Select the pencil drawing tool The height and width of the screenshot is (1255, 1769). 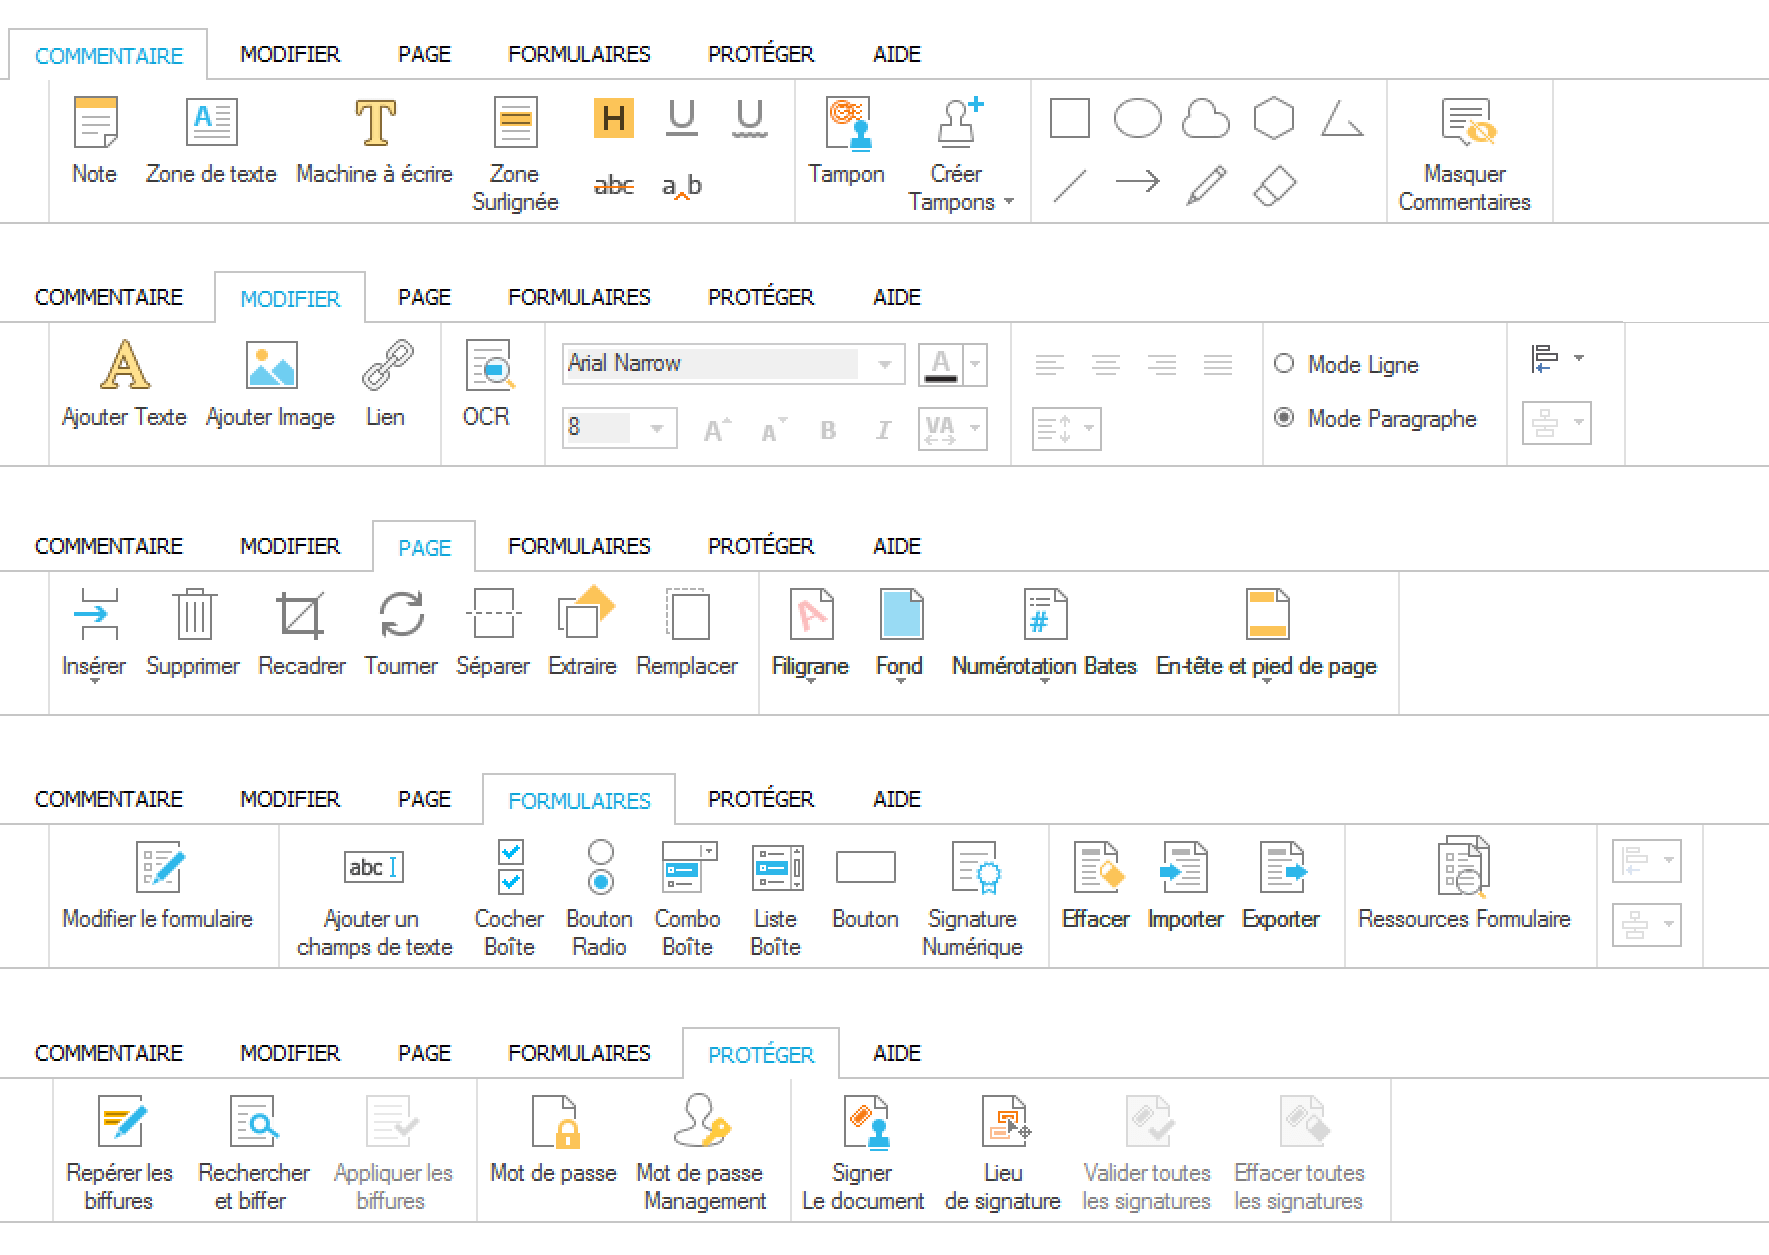pyautogui.click(x=1206, y=185)
